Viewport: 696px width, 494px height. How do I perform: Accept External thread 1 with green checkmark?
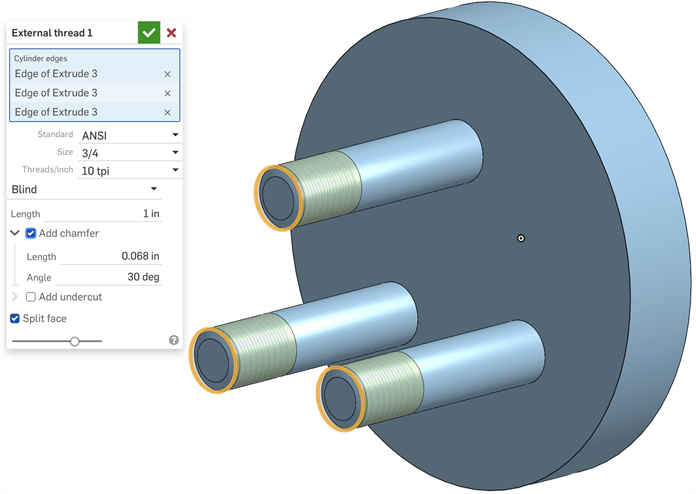pyautogui.click(x=149, y=32)
